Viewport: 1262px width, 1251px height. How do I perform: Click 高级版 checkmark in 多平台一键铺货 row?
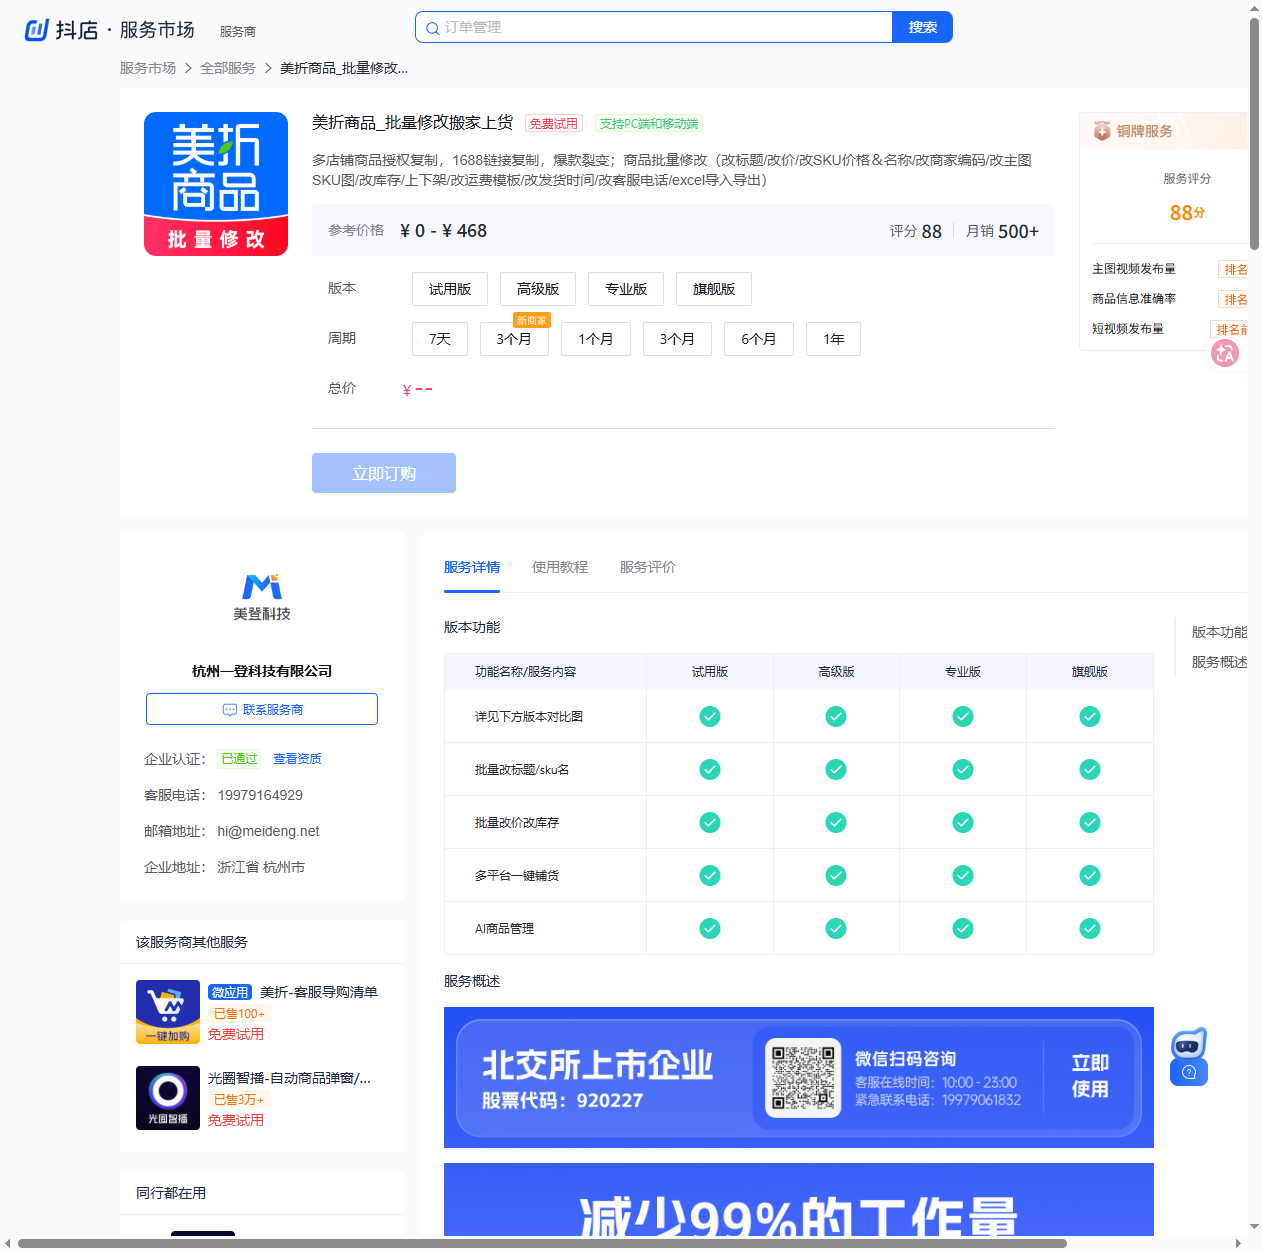click(x=836, y=875)
